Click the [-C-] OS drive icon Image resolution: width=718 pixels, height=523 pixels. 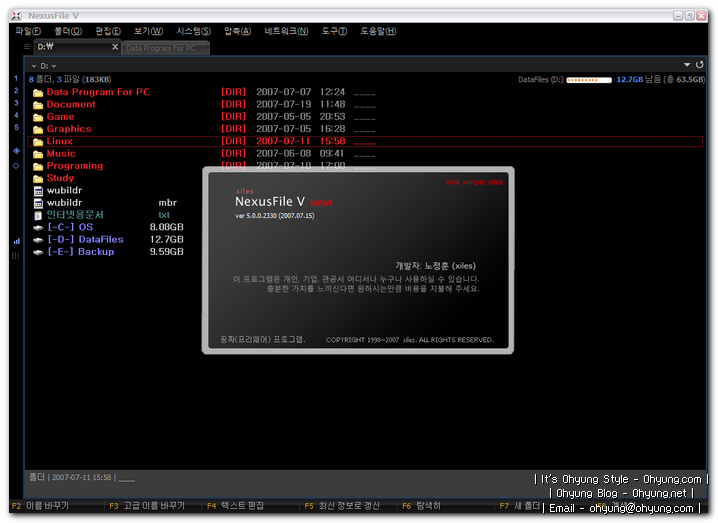[38, 228]
